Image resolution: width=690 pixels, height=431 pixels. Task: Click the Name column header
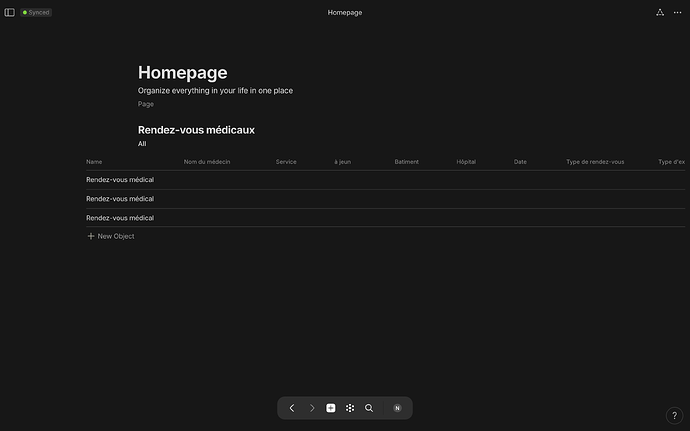coord(94,162)
